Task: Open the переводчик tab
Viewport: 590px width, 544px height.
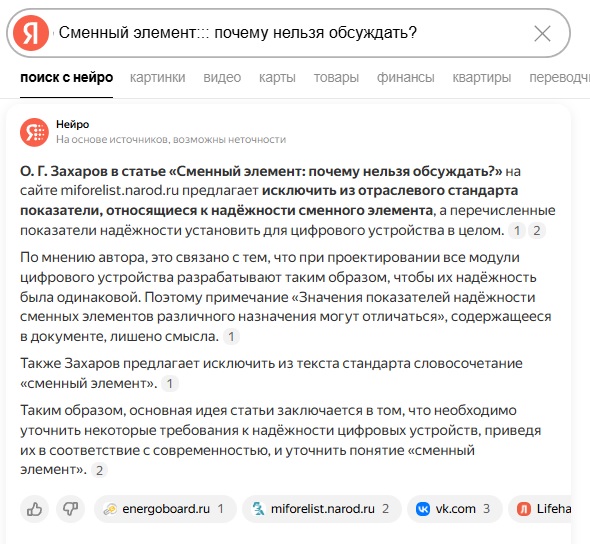Action: 560,77
